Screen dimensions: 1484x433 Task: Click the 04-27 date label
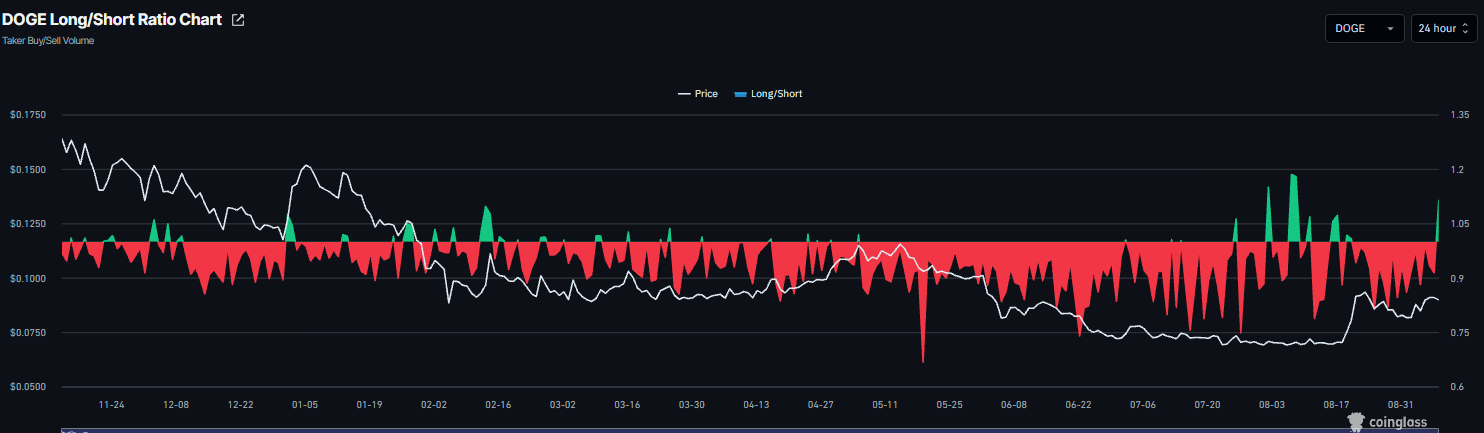tap(821, 405)
